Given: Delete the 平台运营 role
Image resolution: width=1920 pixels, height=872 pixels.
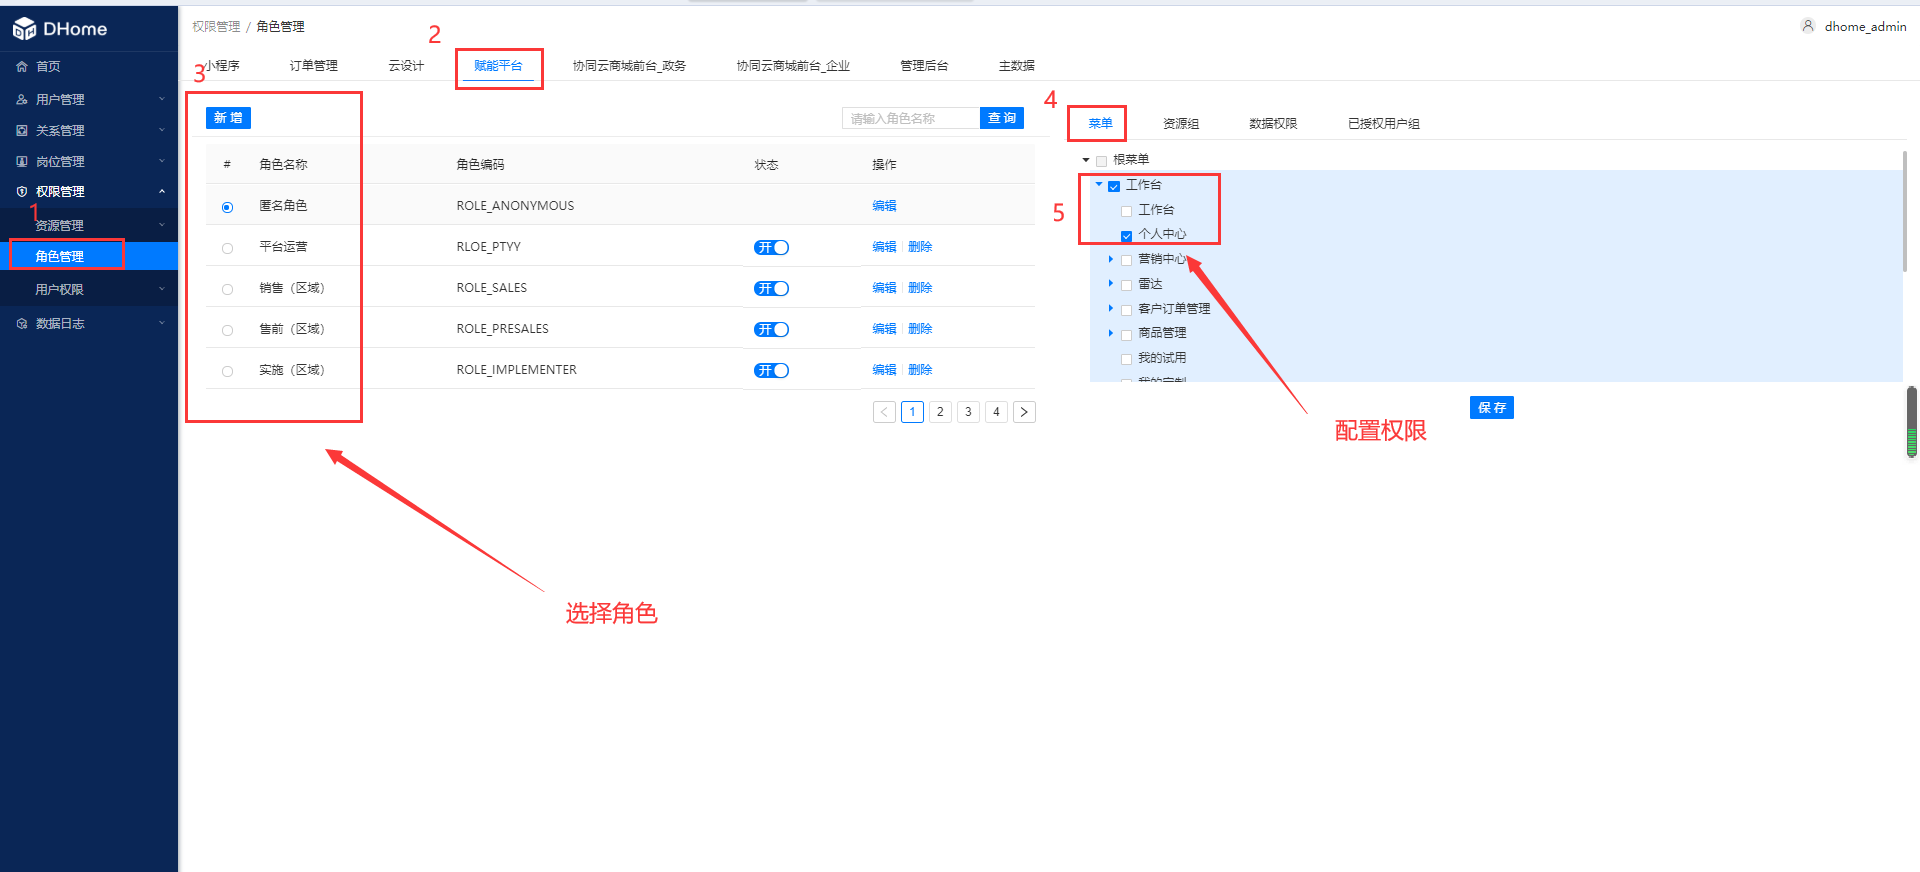Looking at the screenshot, I should click(x=920, y=247).
